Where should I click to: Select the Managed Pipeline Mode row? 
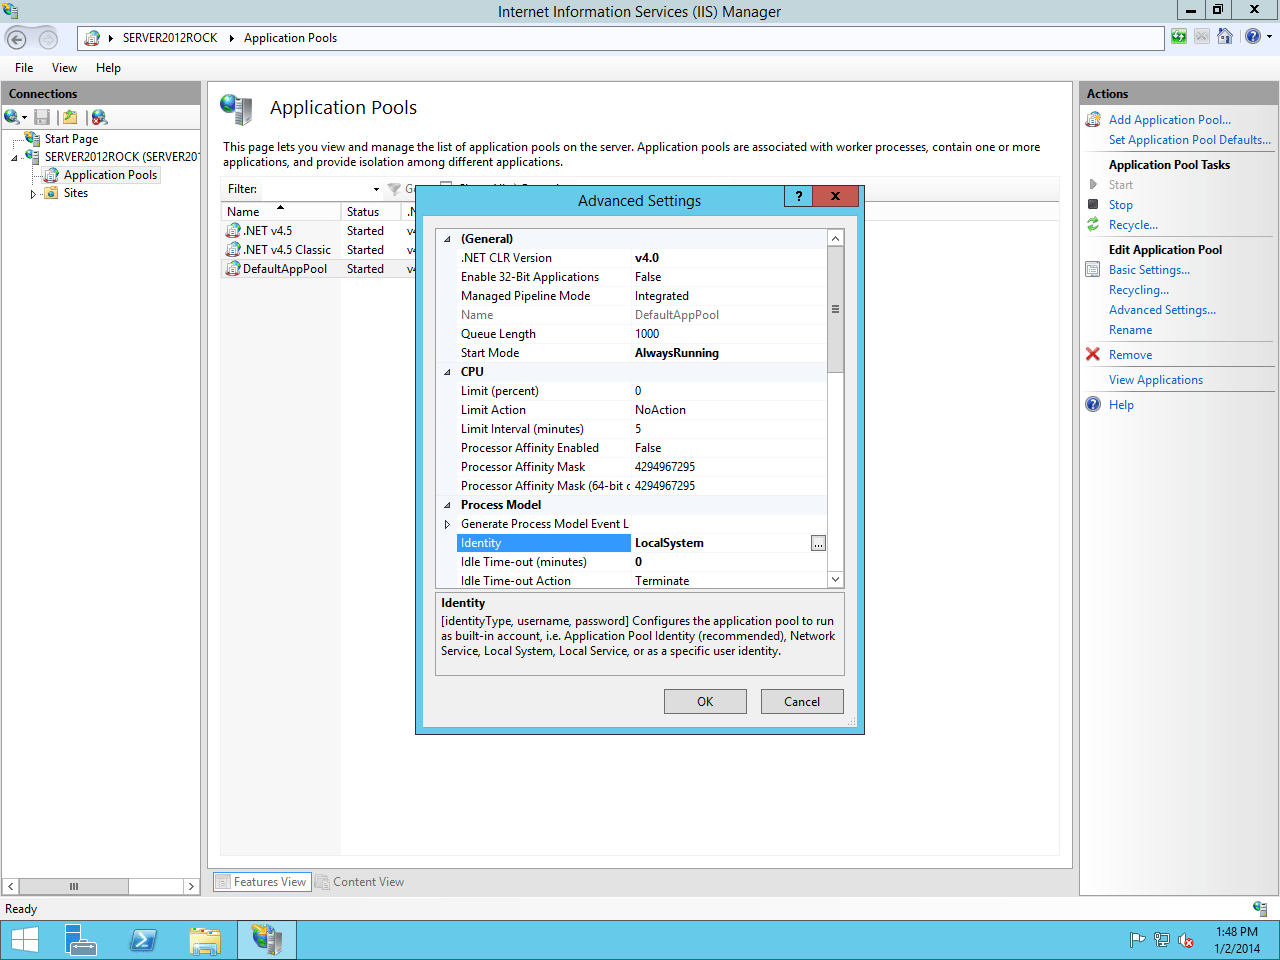pyautogui.click(x=640, y=296)
